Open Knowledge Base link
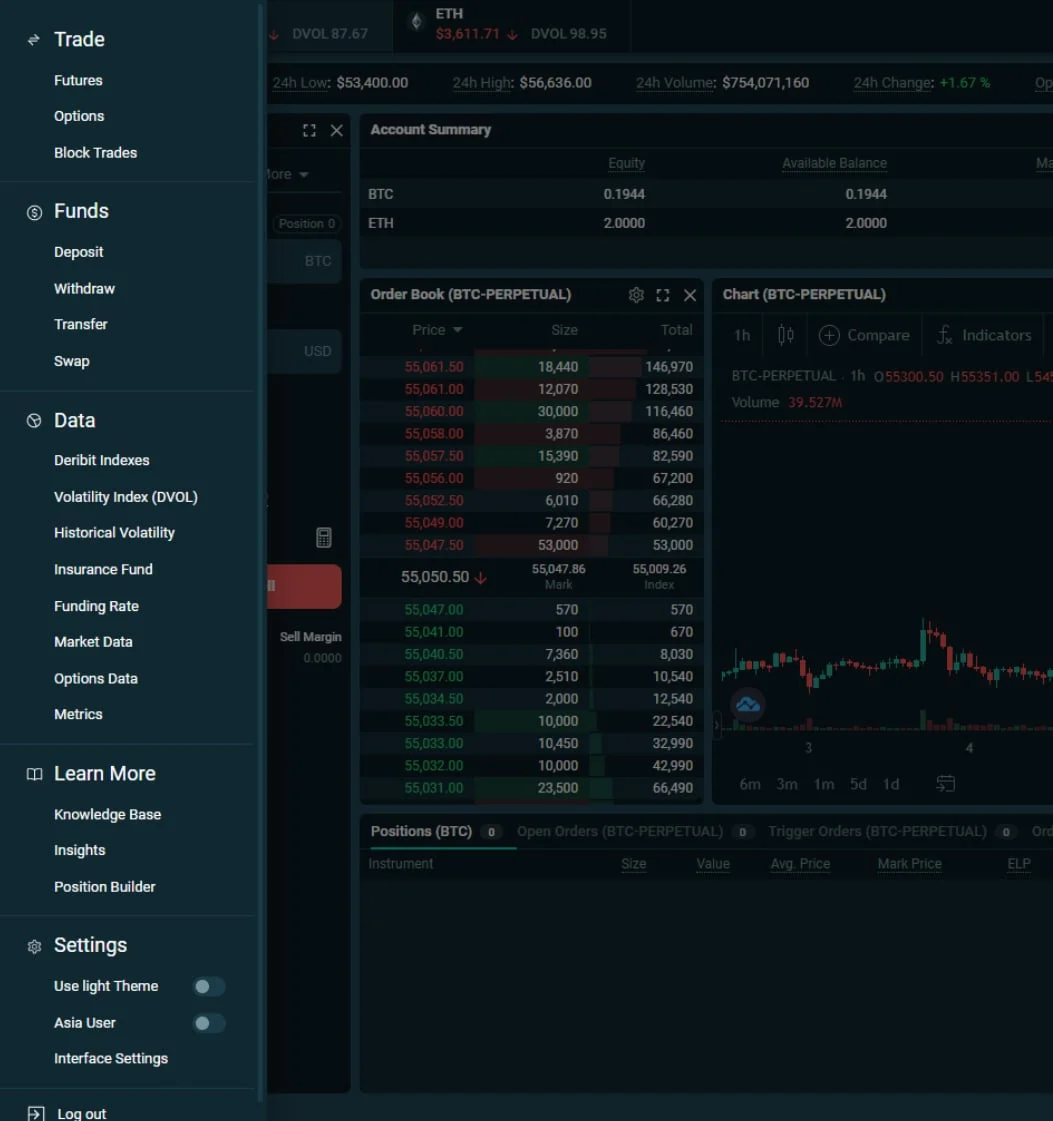The image size is (1053, 1121). [x=107, y=815]
